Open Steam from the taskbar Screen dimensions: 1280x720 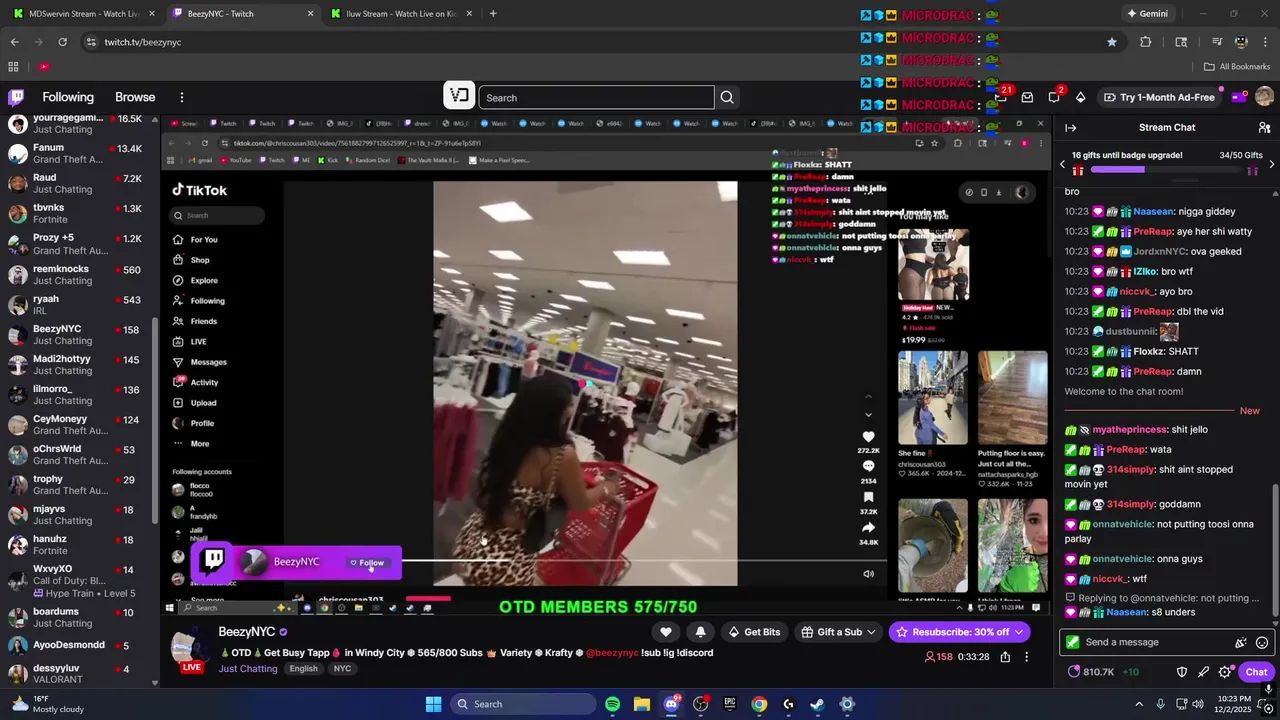[x=817, y=704]
